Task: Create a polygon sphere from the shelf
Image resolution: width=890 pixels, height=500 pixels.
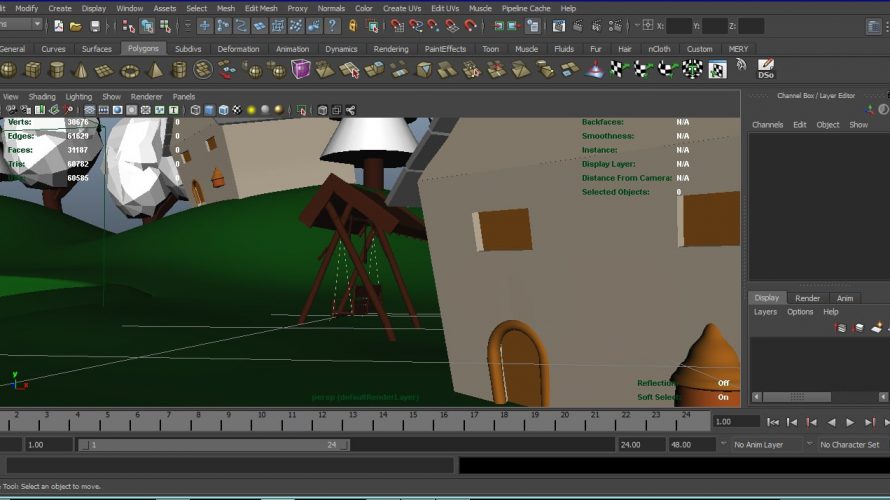Action: 8,69
